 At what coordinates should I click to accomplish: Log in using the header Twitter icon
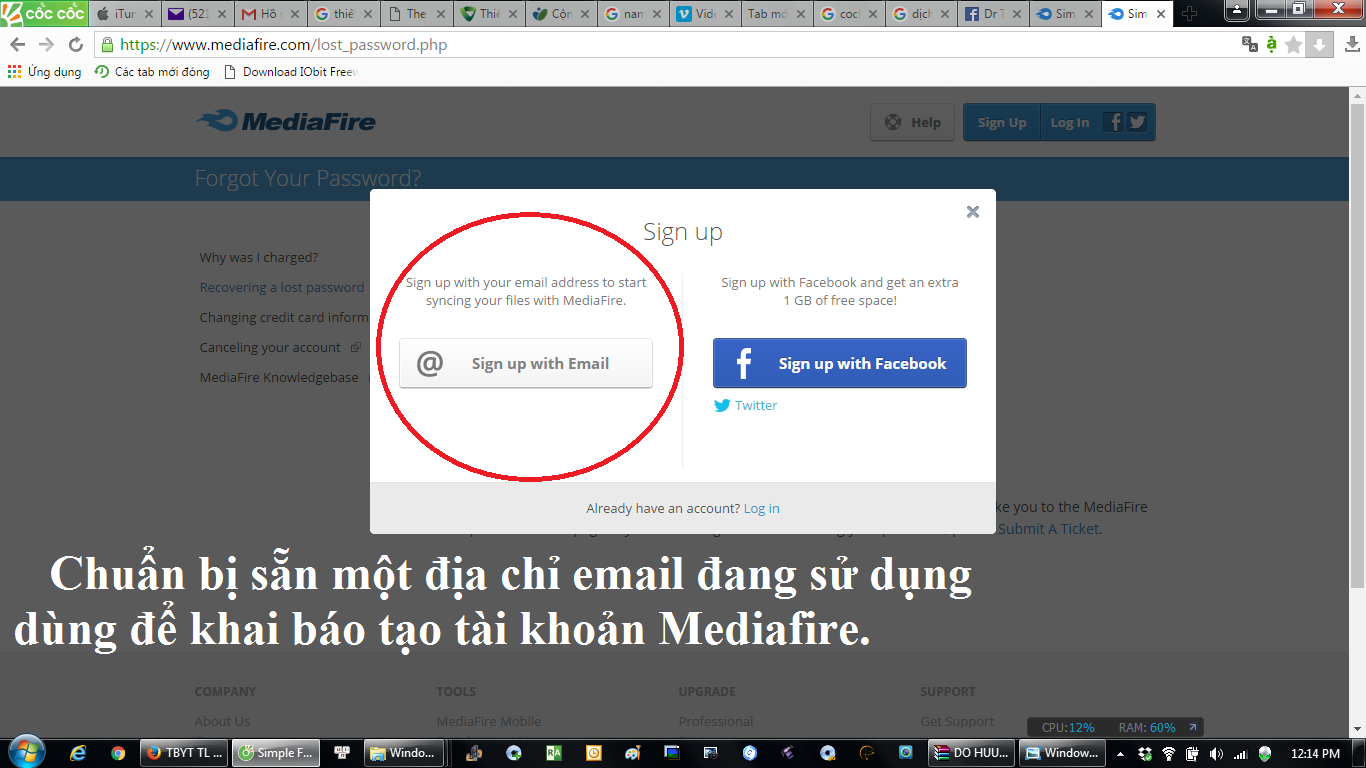(x=1137, y=122)
